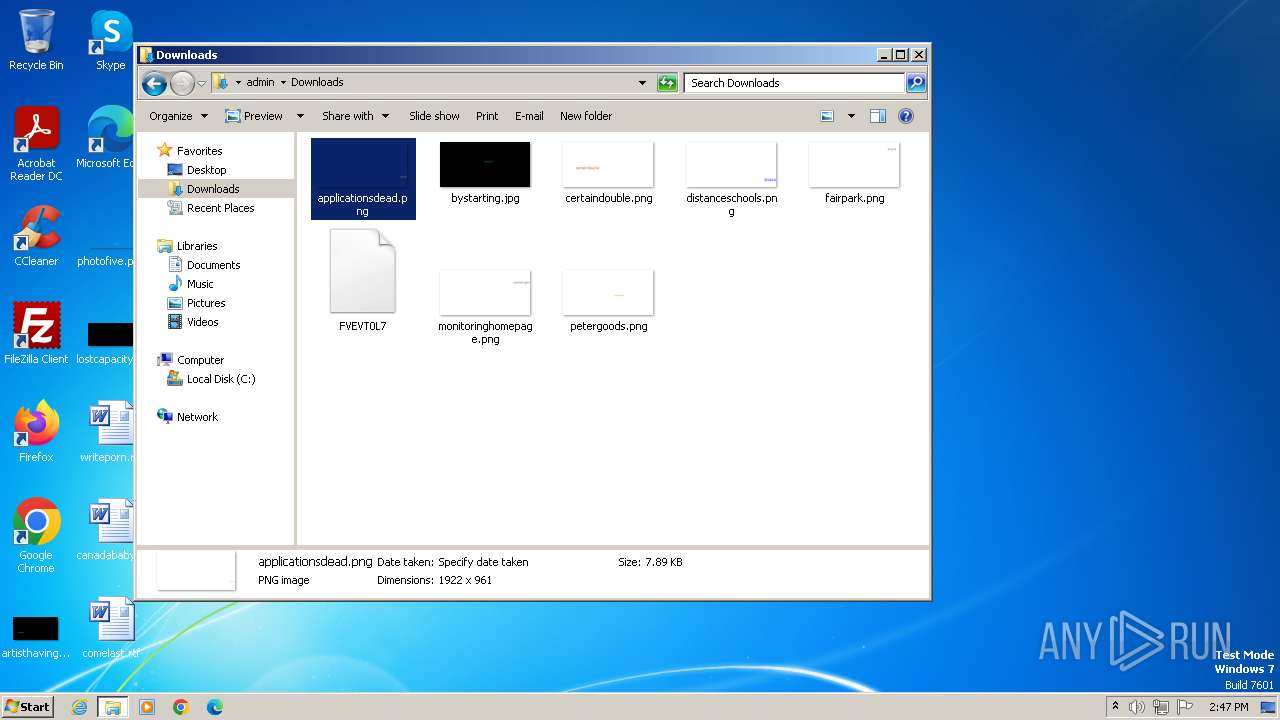The height and width of the screenshot is (720, 1280).
Task: Select the FileZilla Client desktop icon
Action: (x=36, y=334)
